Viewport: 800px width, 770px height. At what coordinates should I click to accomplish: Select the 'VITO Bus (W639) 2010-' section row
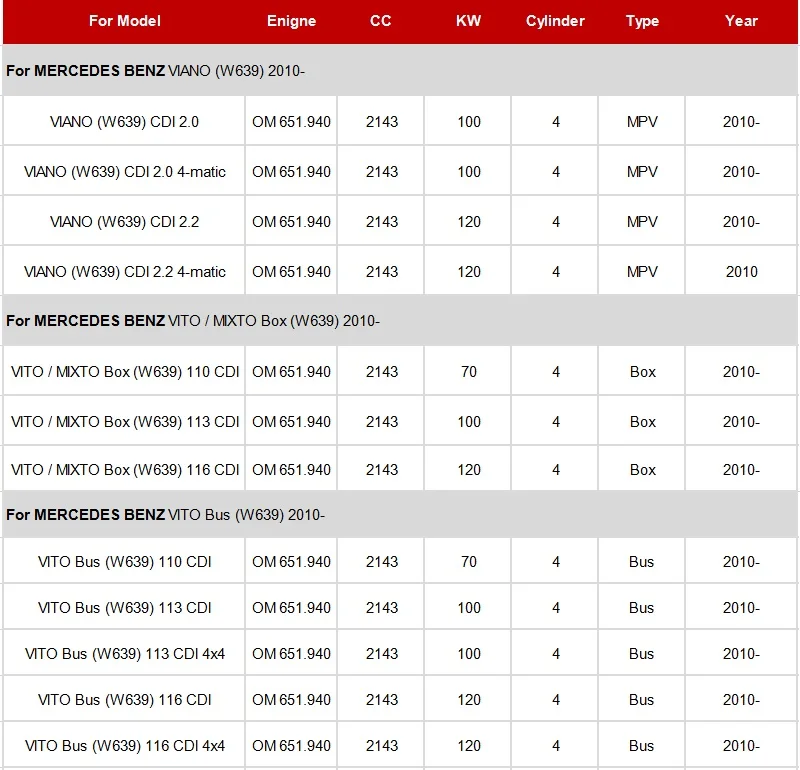point(400,514)
